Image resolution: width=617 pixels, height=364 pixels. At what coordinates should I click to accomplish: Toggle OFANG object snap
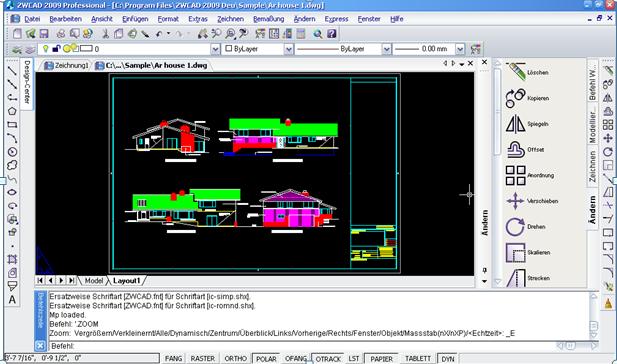coord(296,358)
